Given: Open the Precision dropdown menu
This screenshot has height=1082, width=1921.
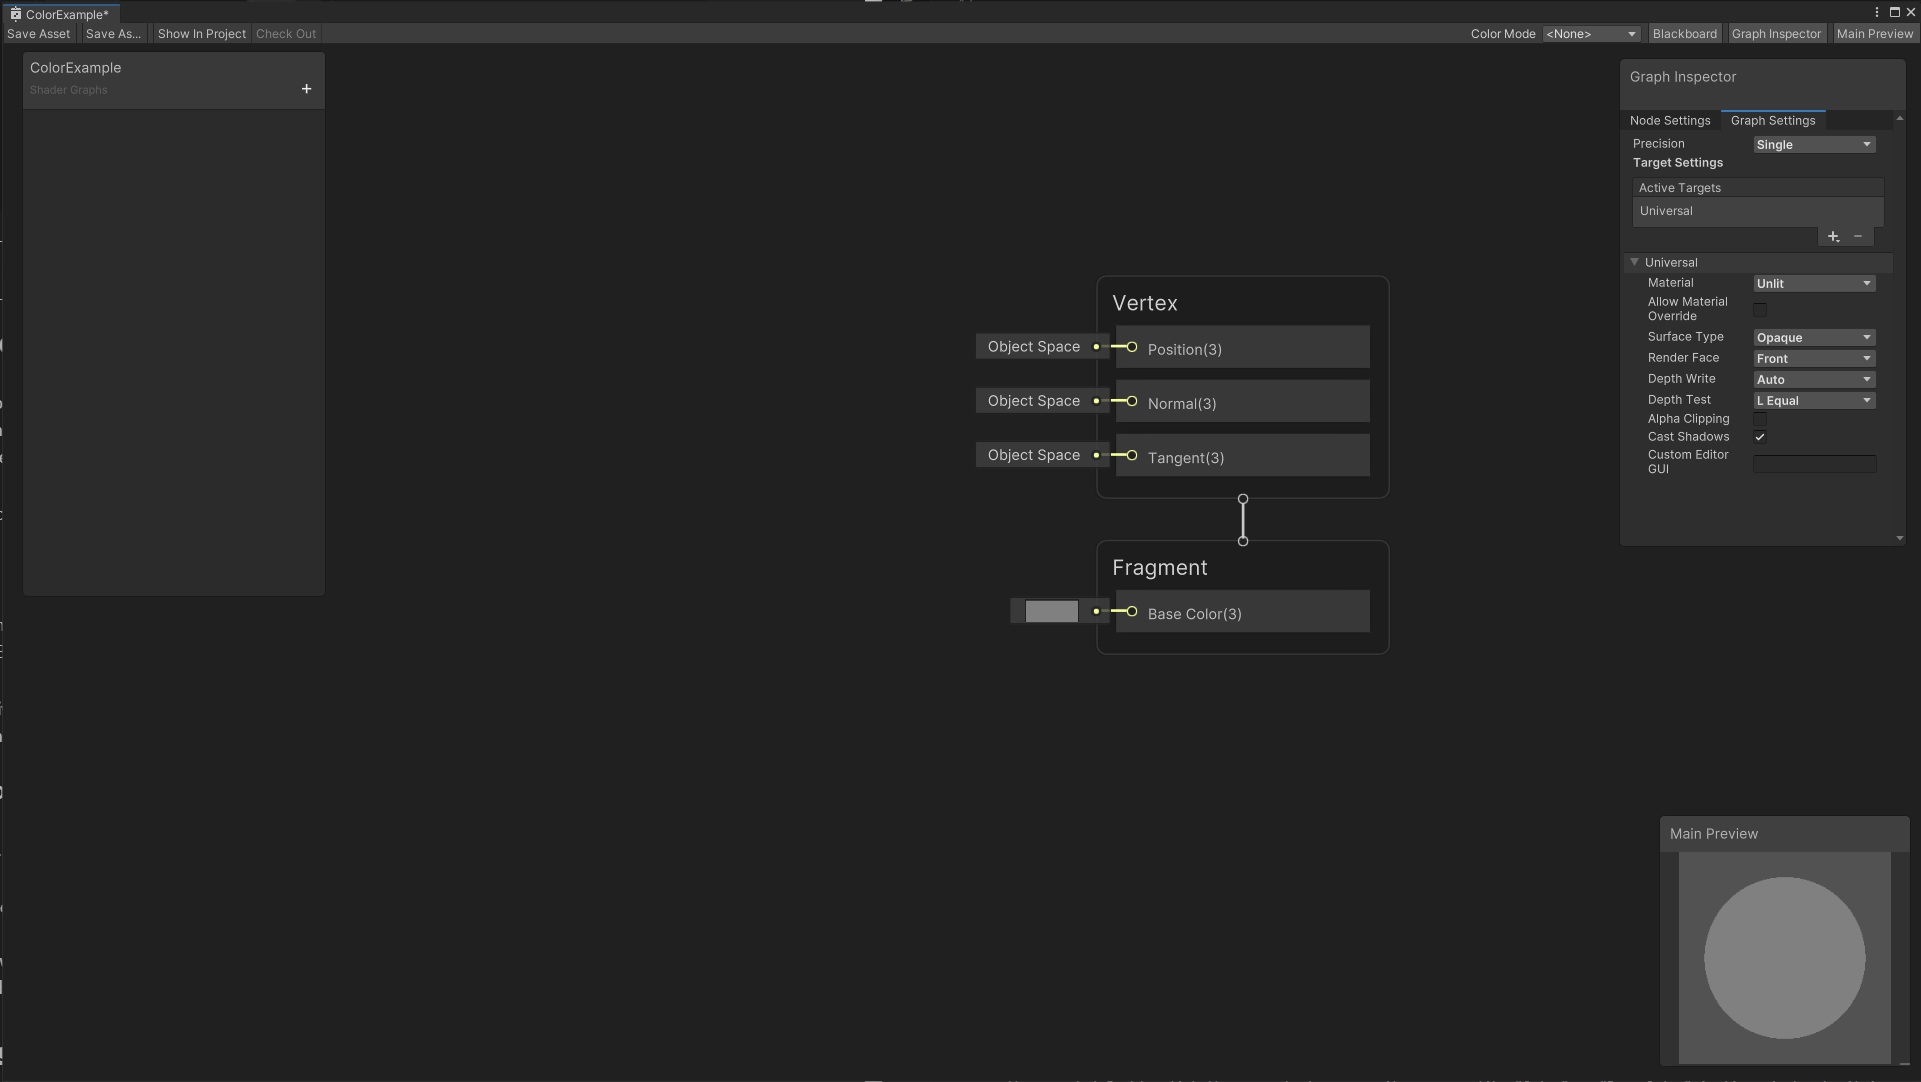Looking at the screenshot, I should coord(1814,143).
